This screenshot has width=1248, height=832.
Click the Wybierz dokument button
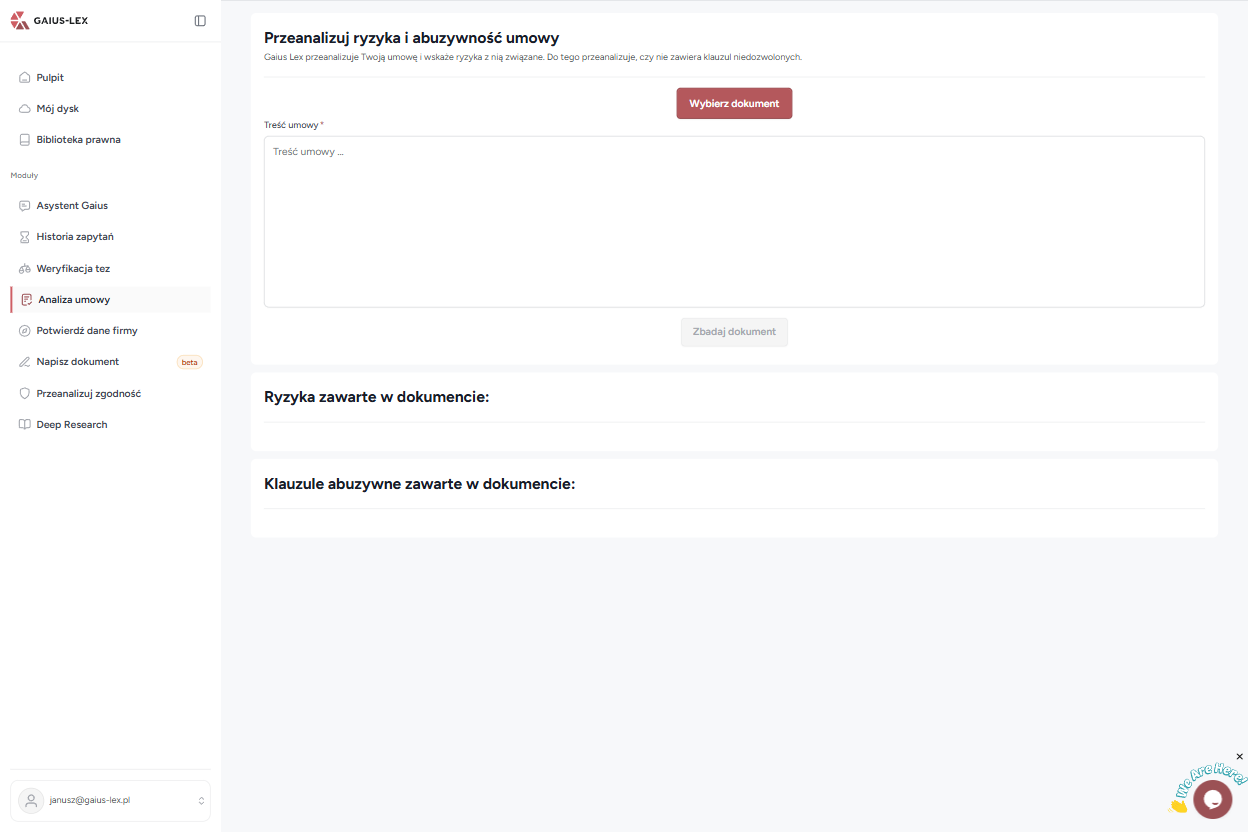coord(734,103)
